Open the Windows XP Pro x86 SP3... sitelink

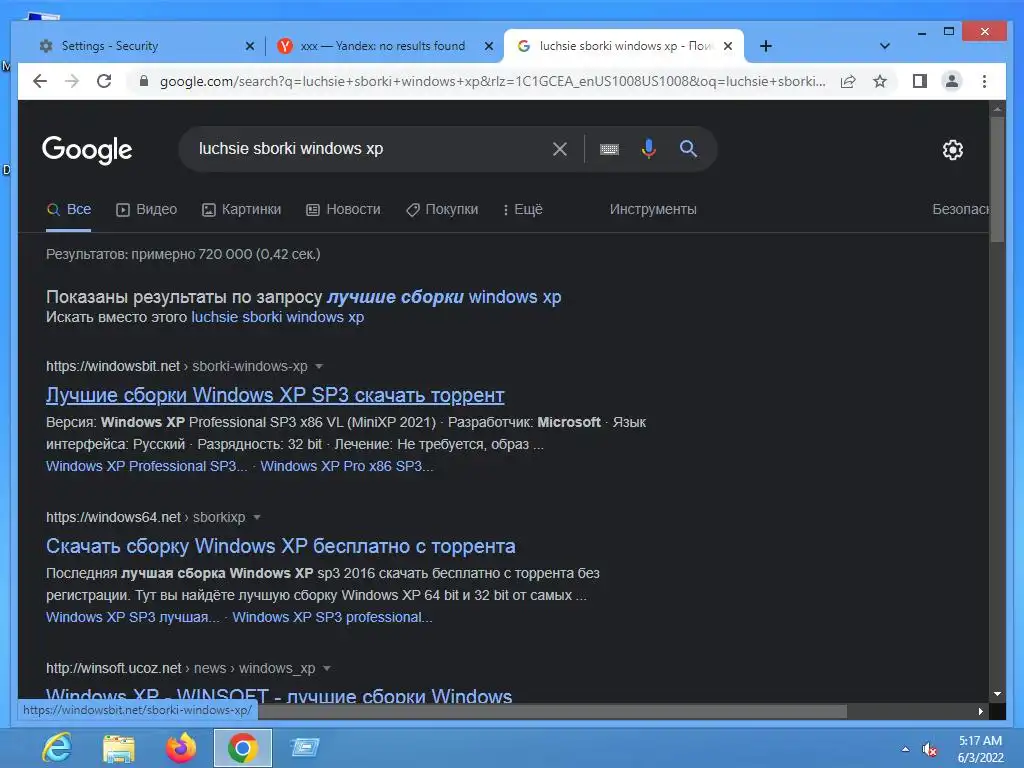(x=347, y=466)
